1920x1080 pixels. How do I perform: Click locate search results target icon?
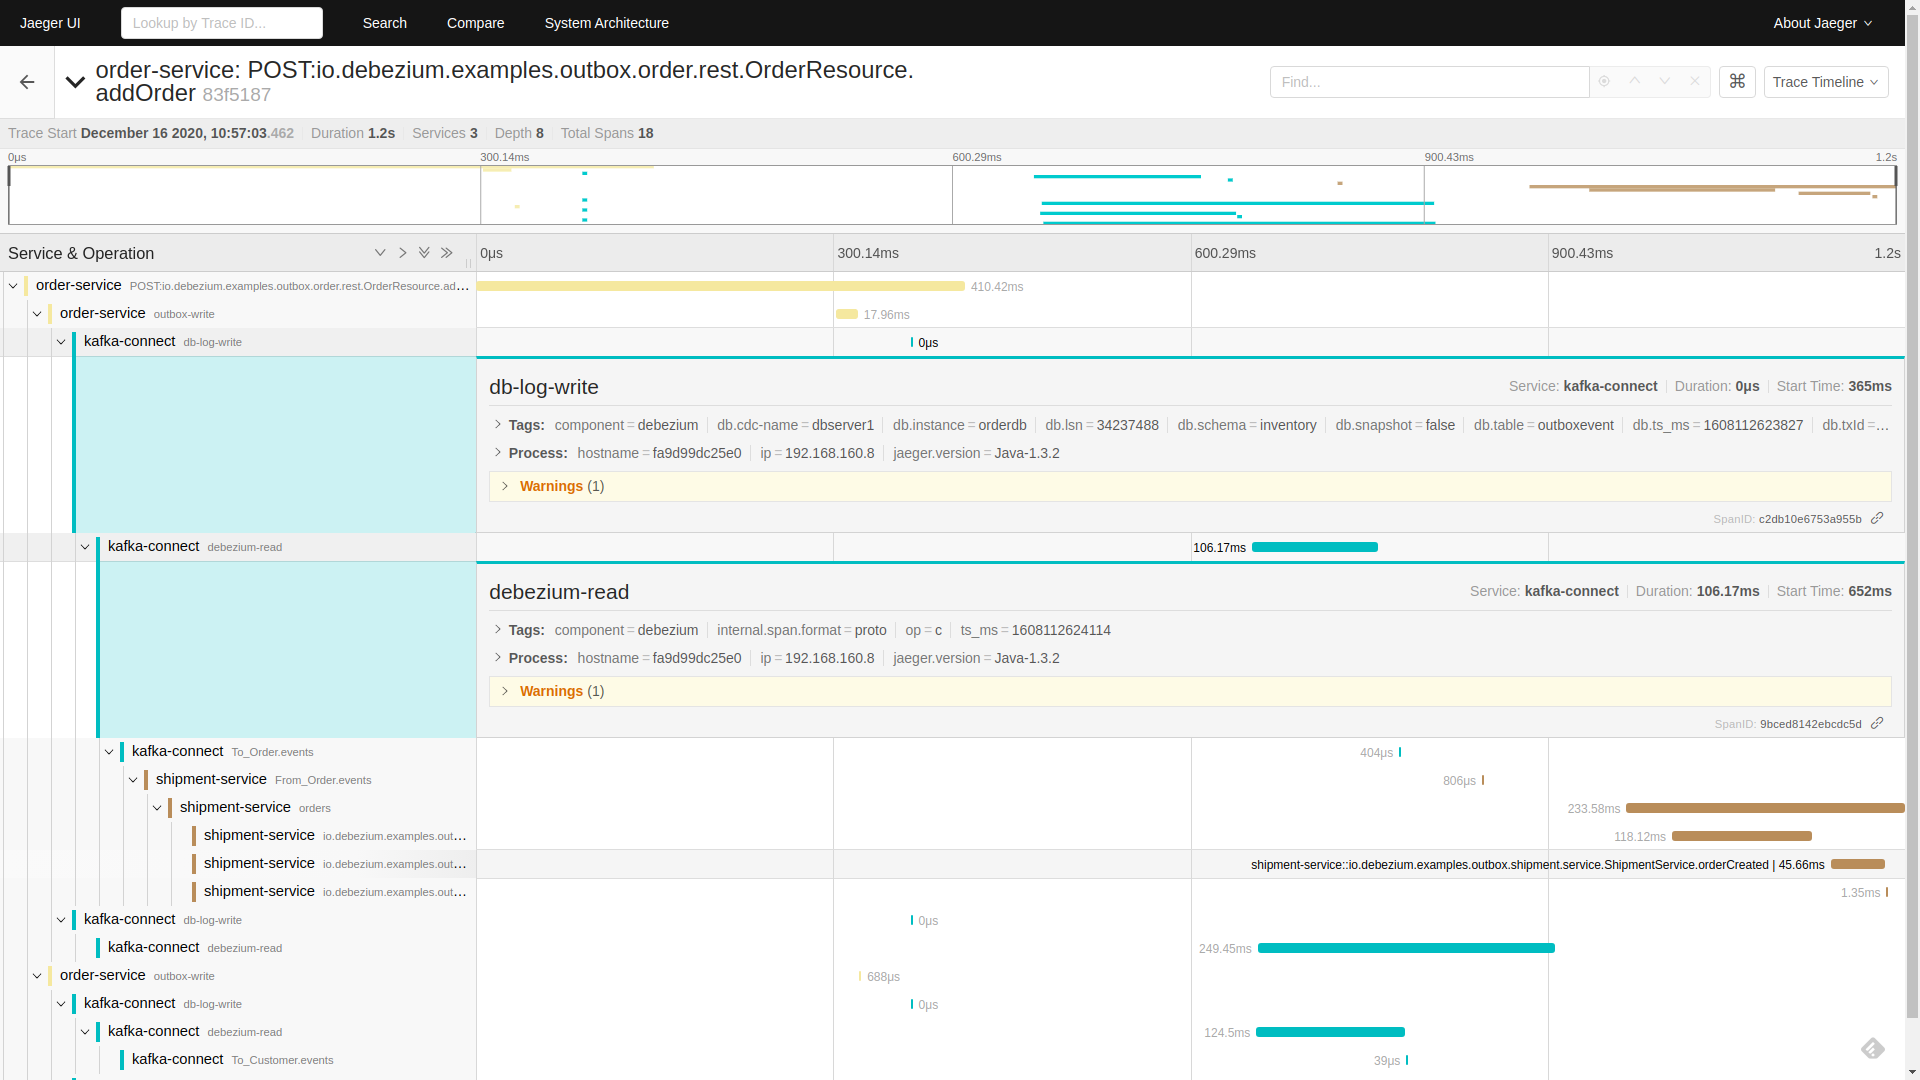pyautogui.click(x=1604, y=82)
